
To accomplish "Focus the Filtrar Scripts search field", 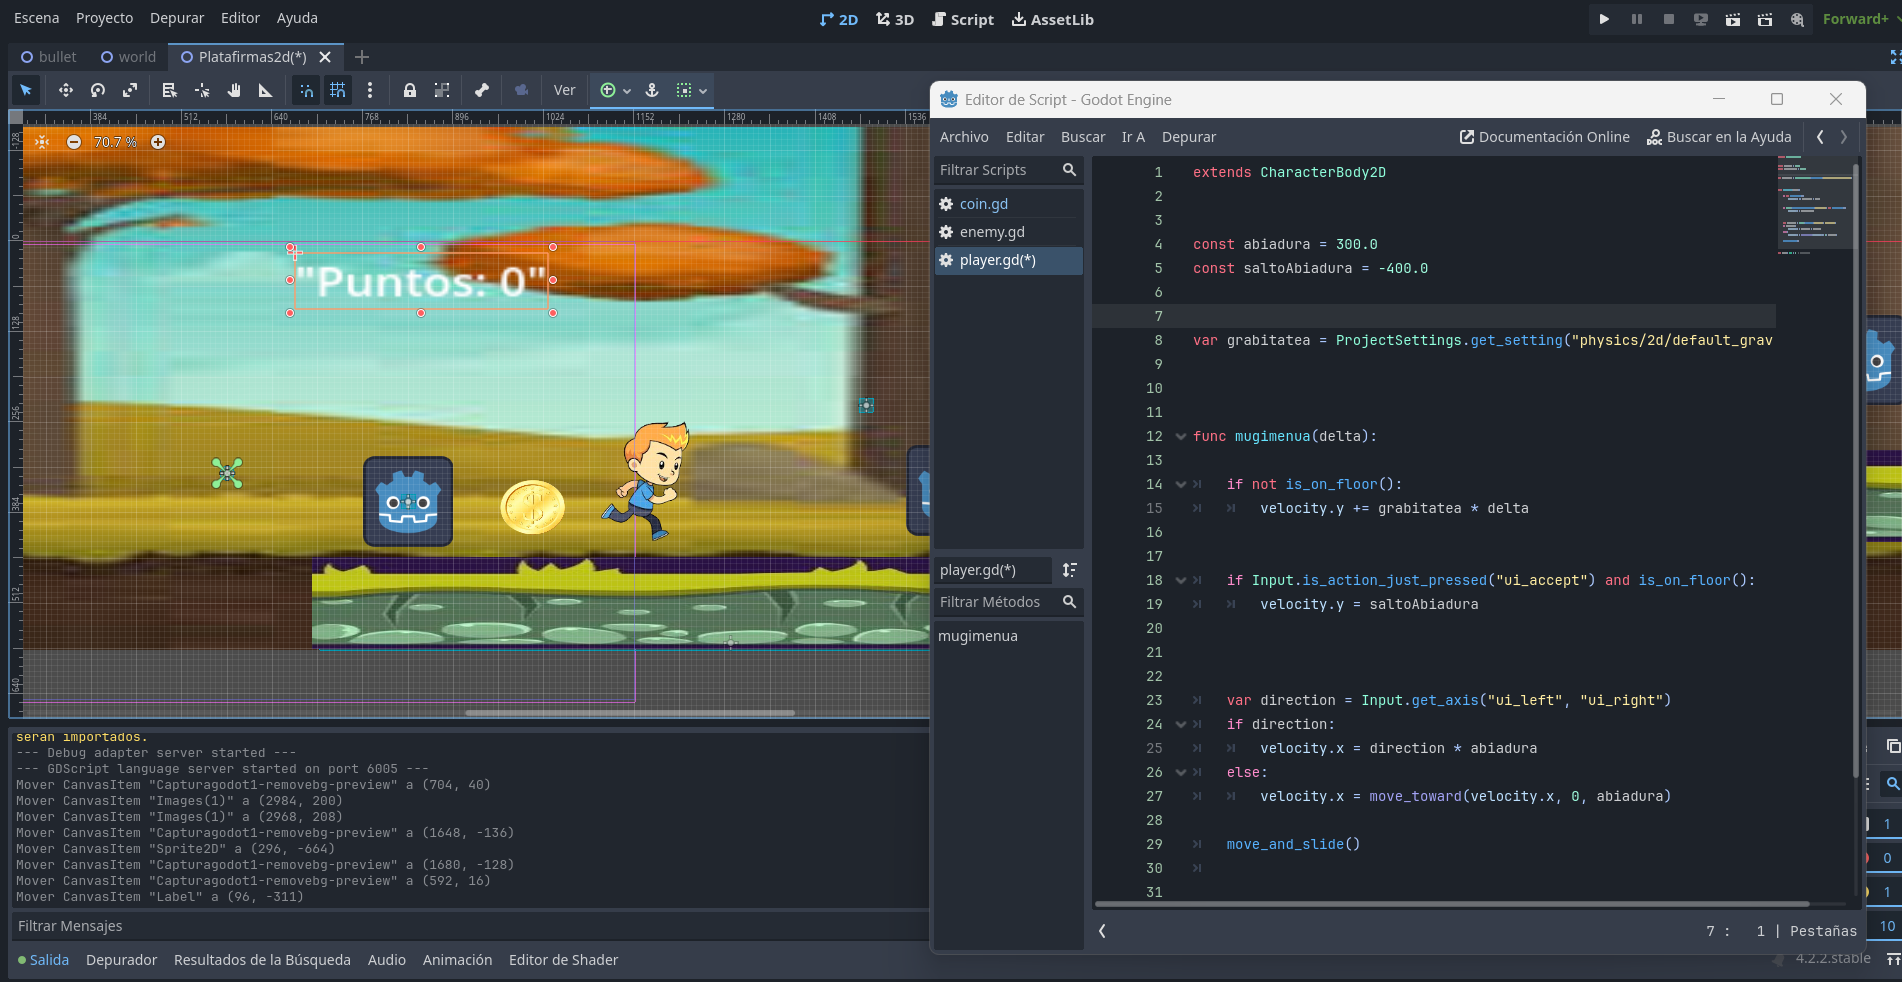I will [x=1009, y=170].
